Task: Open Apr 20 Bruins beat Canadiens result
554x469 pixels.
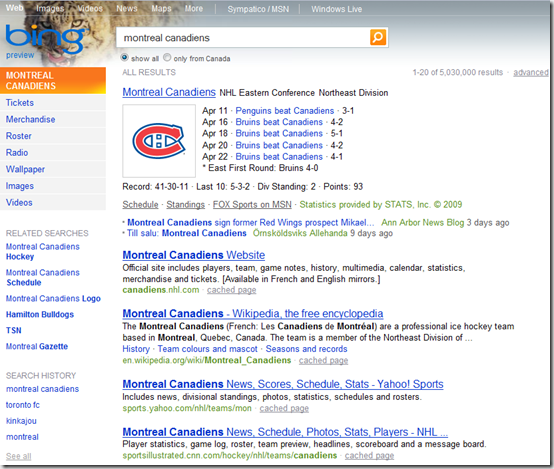Action: pyautogui.click(x=279, y=145)
